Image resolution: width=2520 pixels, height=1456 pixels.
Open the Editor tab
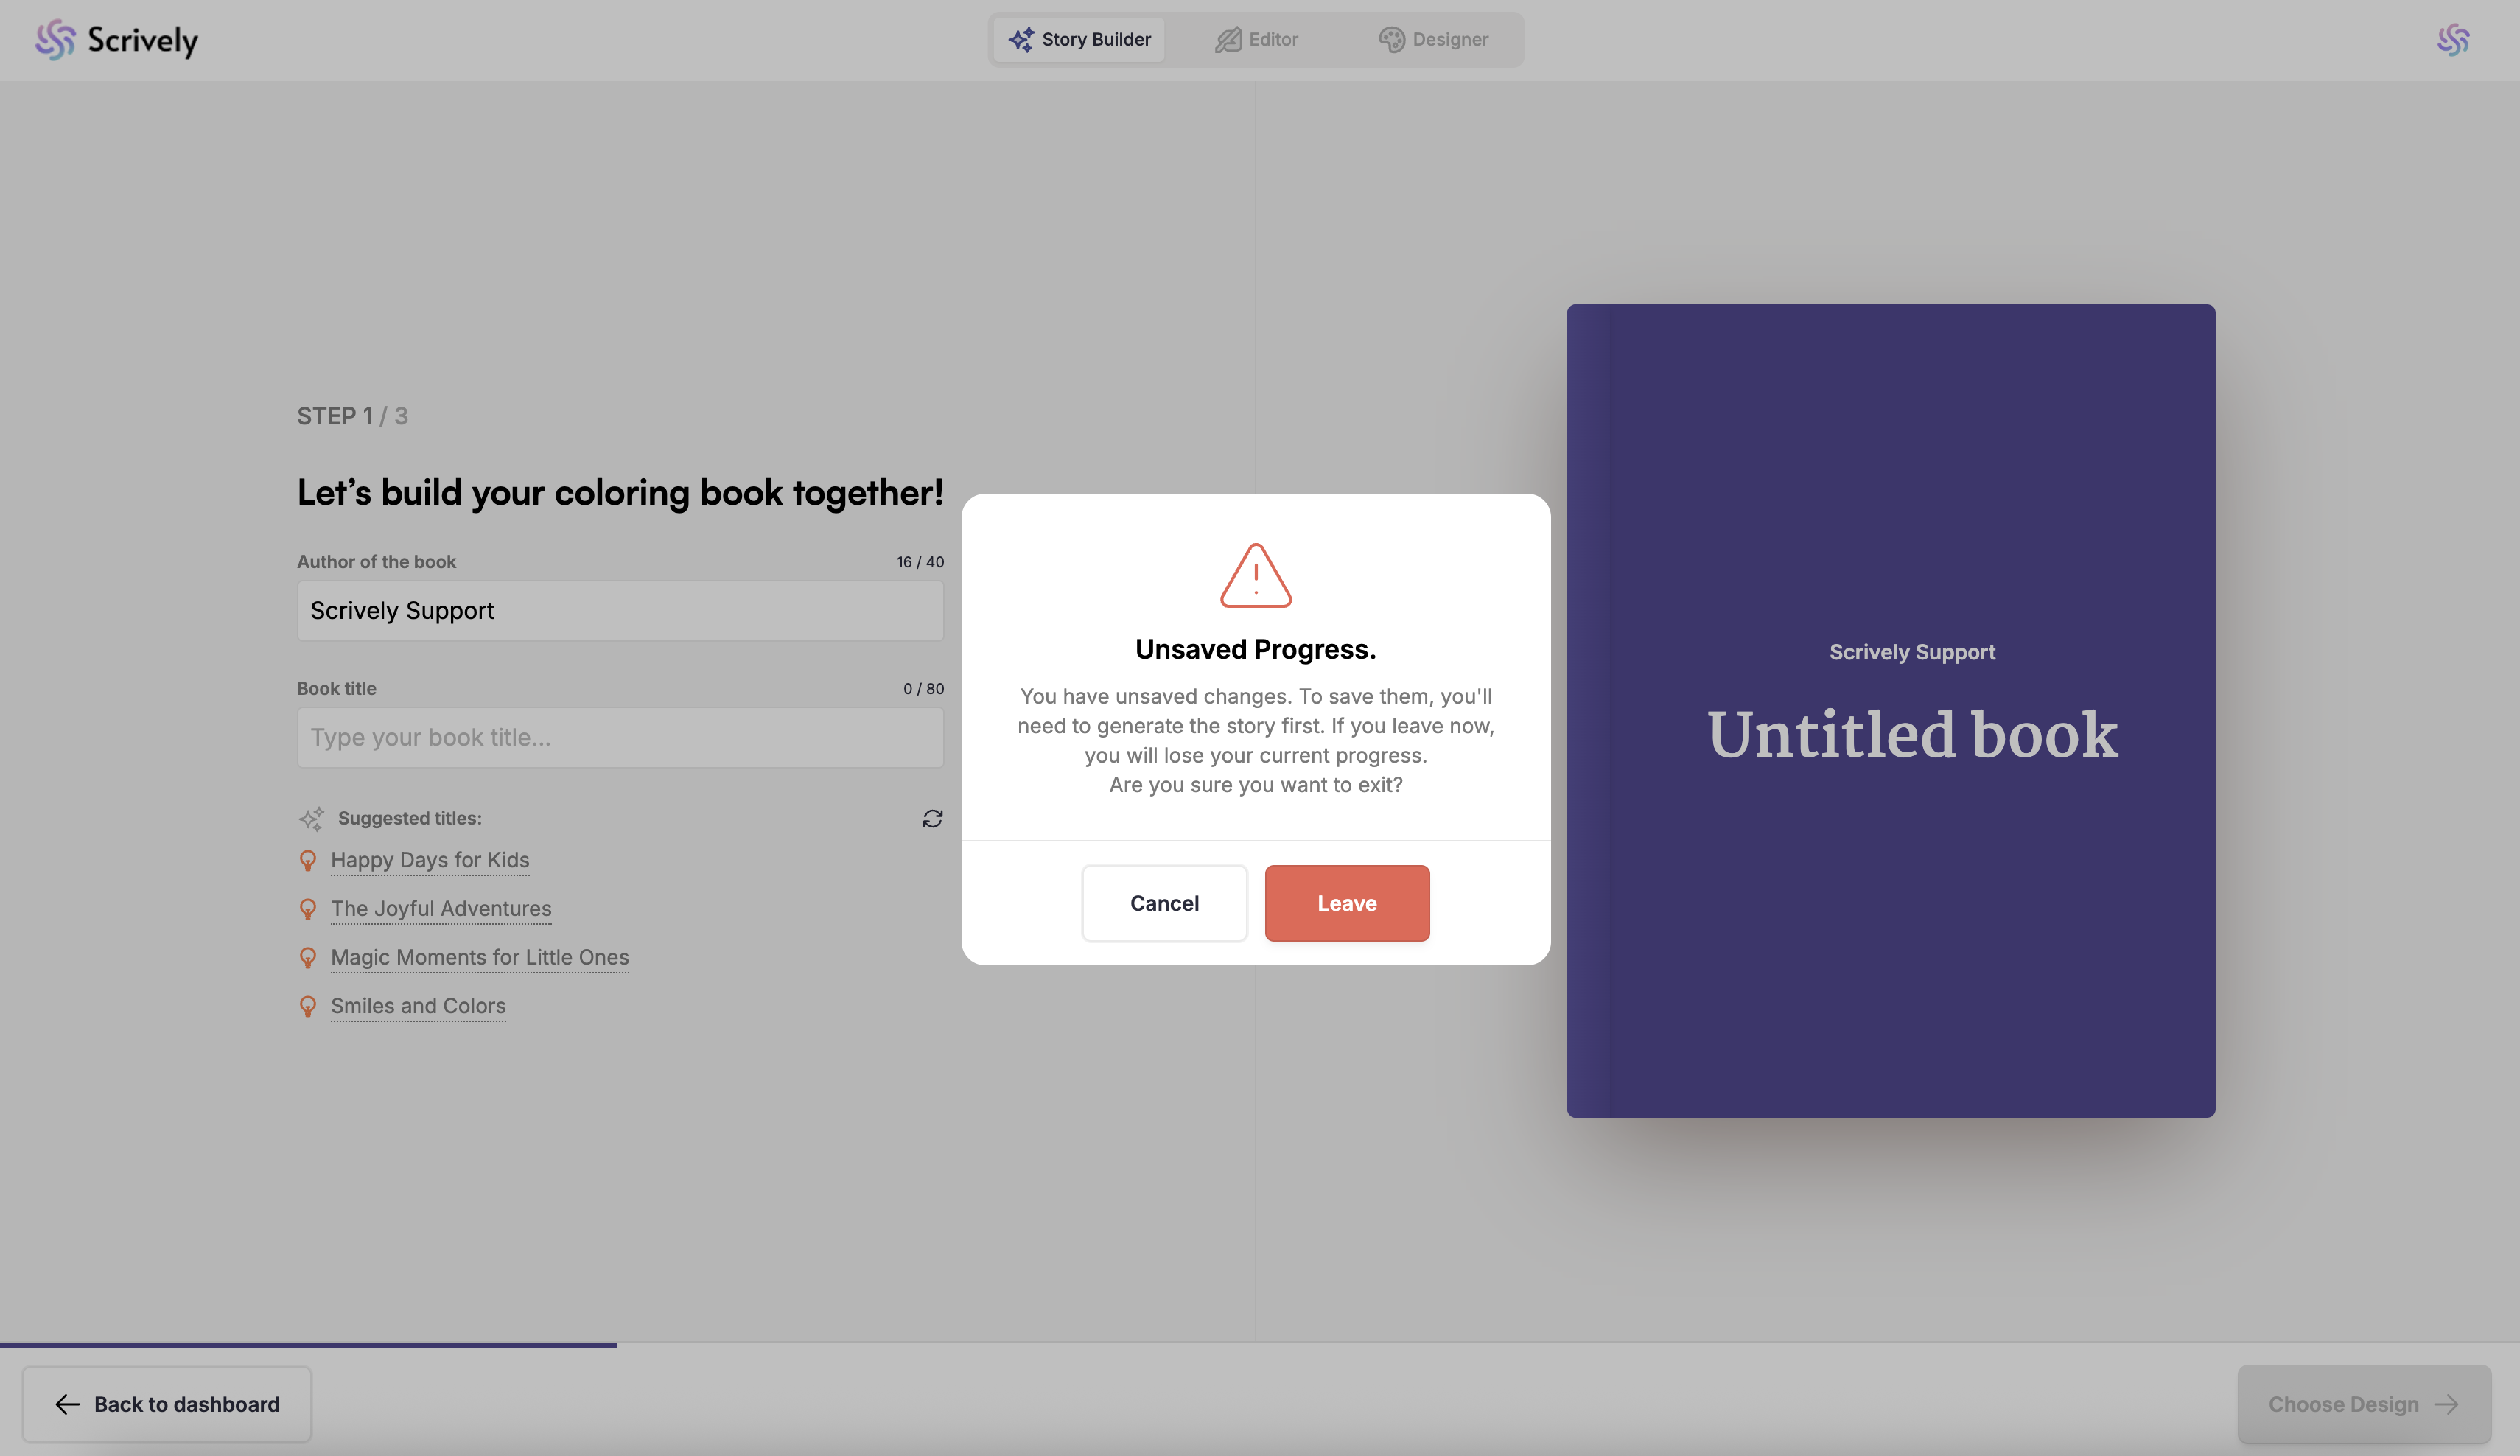coord(1256,40)
